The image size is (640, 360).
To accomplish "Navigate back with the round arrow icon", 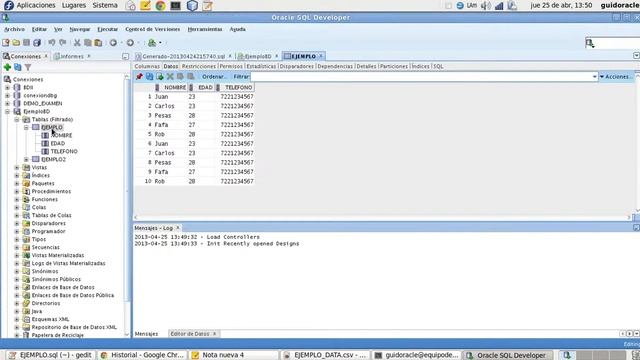I will point(113,42).
